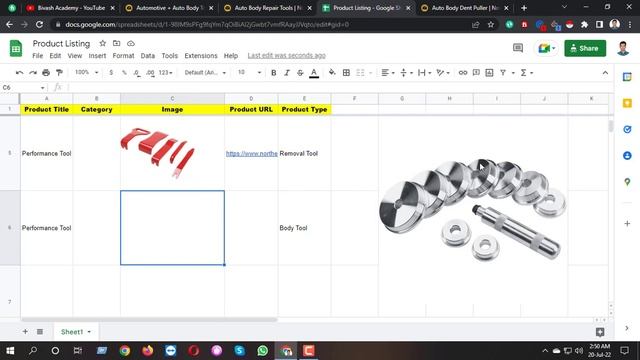Viewport: 640px width, 360px height.
Task: Open the Data menu
Action: coord(148,56)
